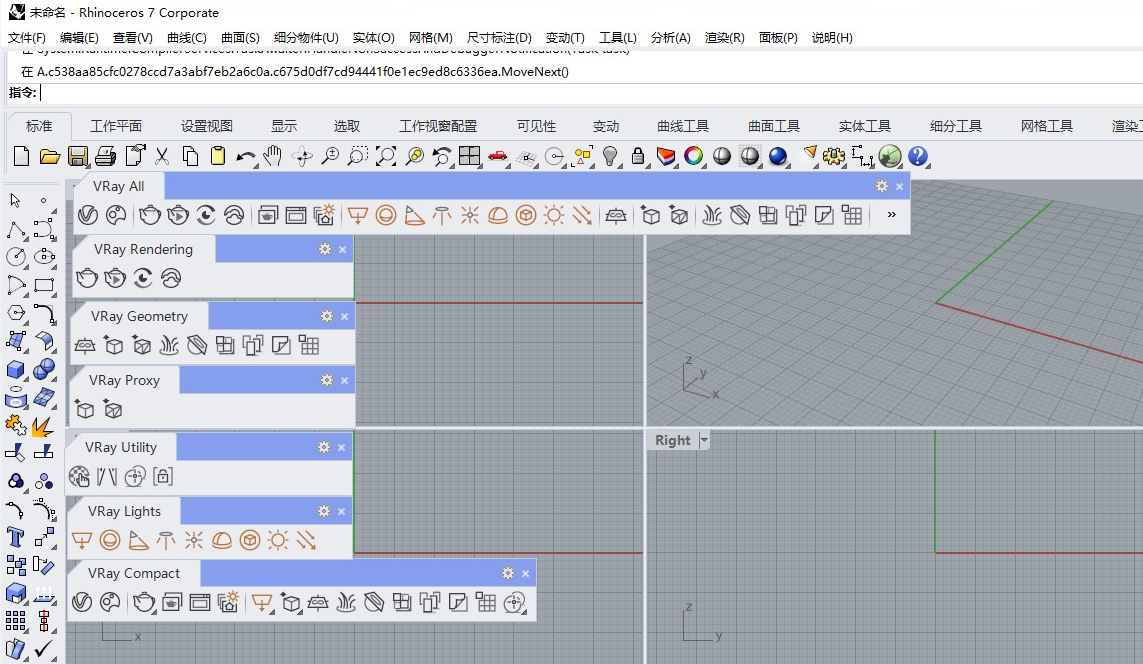Open VRay Lights toolbar gear options
The image size is (1143, 664).
[x=324, y=512]
